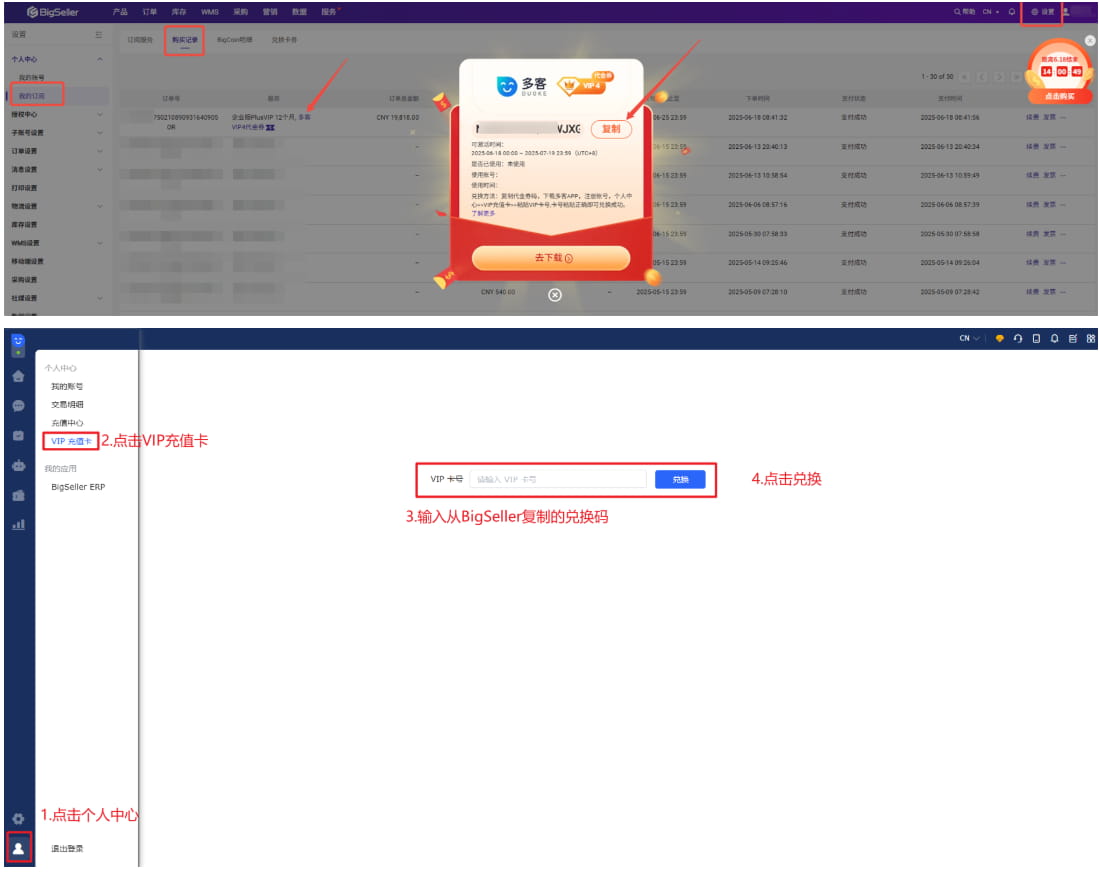Open the Duoke bar chart statistics icon
1099x890 pixels.
click(18, 524)
